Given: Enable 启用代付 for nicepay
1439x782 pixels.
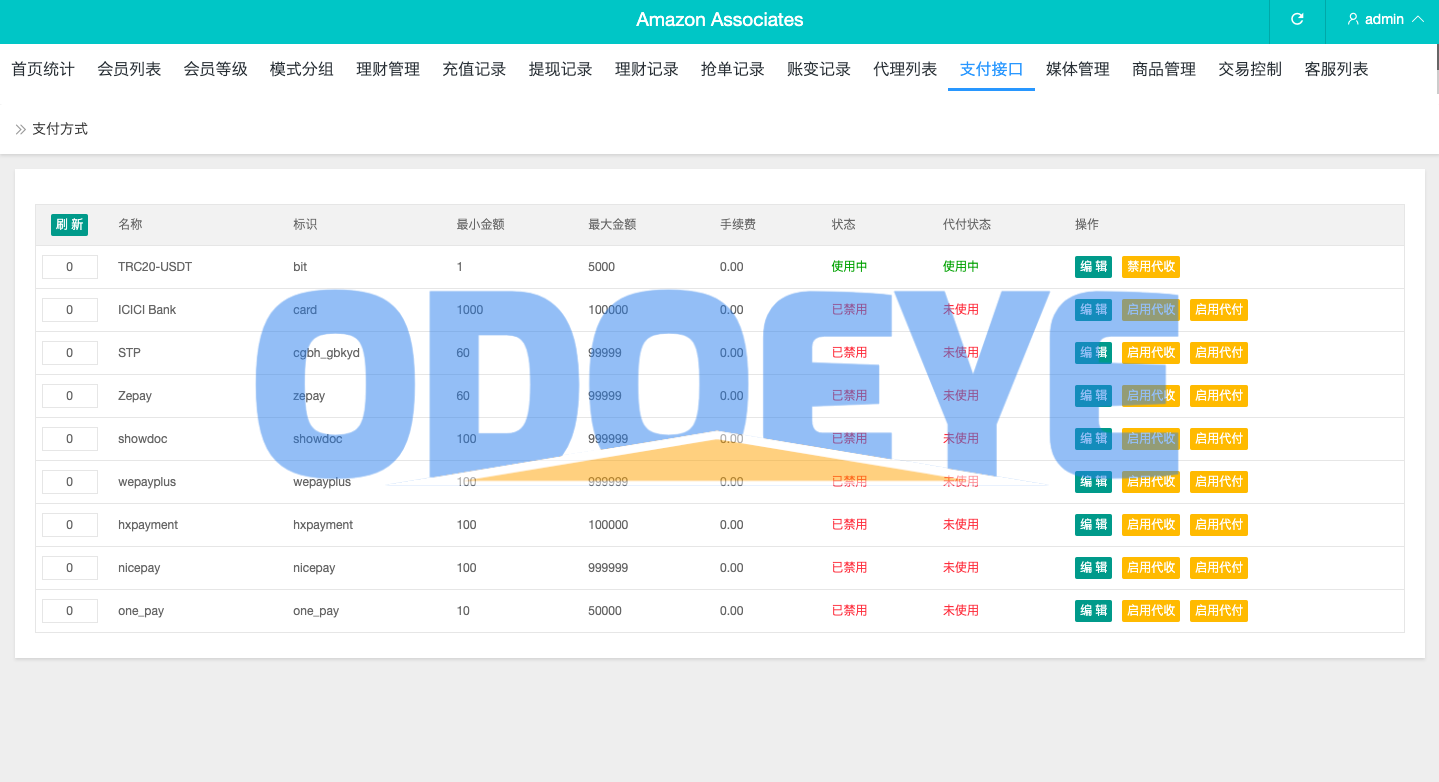Looking at the screenshot, I should (x=1219, y=568).
